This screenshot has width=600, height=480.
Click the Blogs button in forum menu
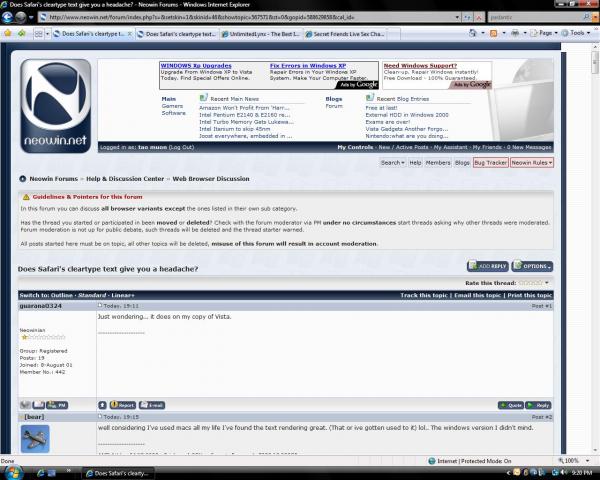[x=462, y=163]
